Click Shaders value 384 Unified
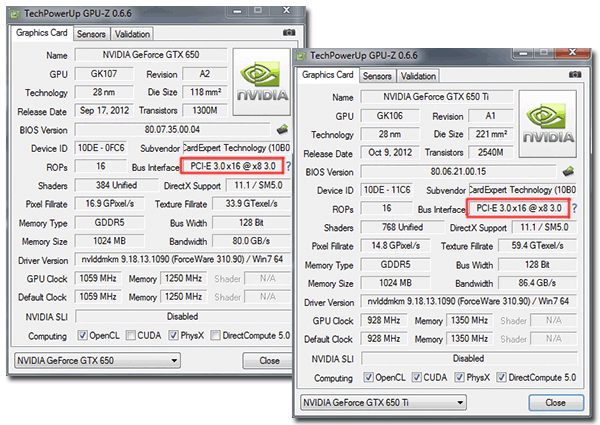Screen dimensions: 600x425 (116, 185)
